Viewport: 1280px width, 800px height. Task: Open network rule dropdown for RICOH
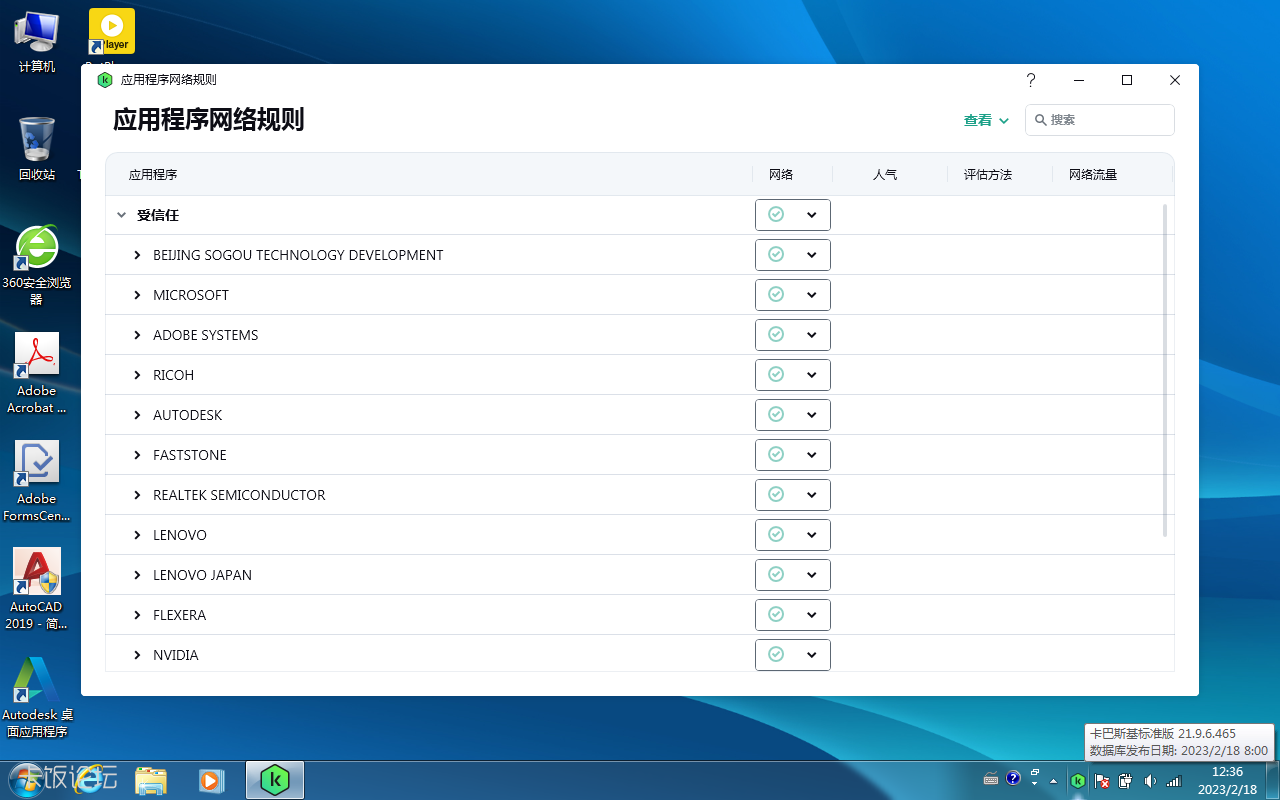pyautogui.click(x=793, y=375)
